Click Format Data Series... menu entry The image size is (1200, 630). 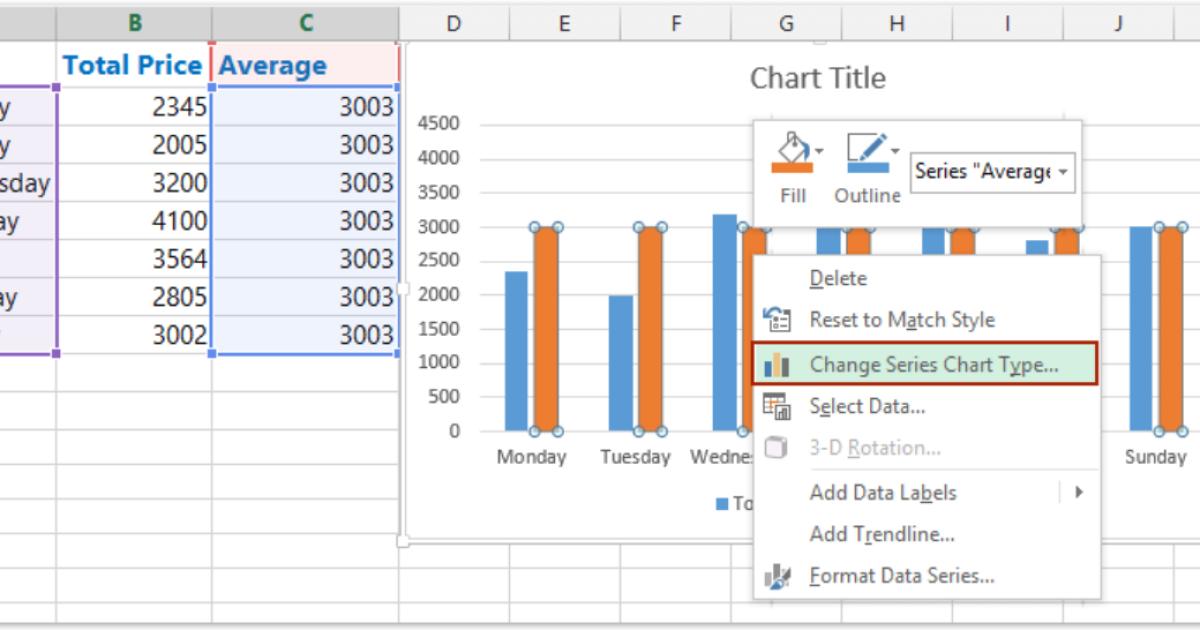pos(901,576)
